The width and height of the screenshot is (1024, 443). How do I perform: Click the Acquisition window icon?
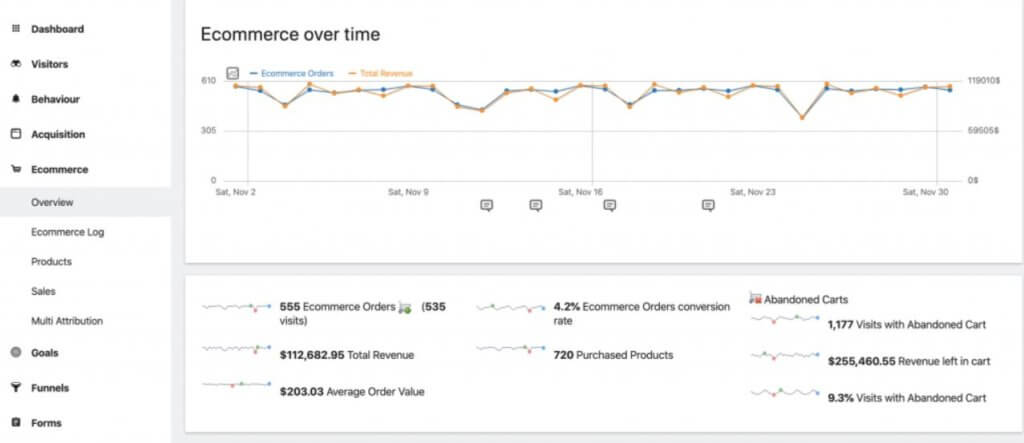(x=16, y=134)
